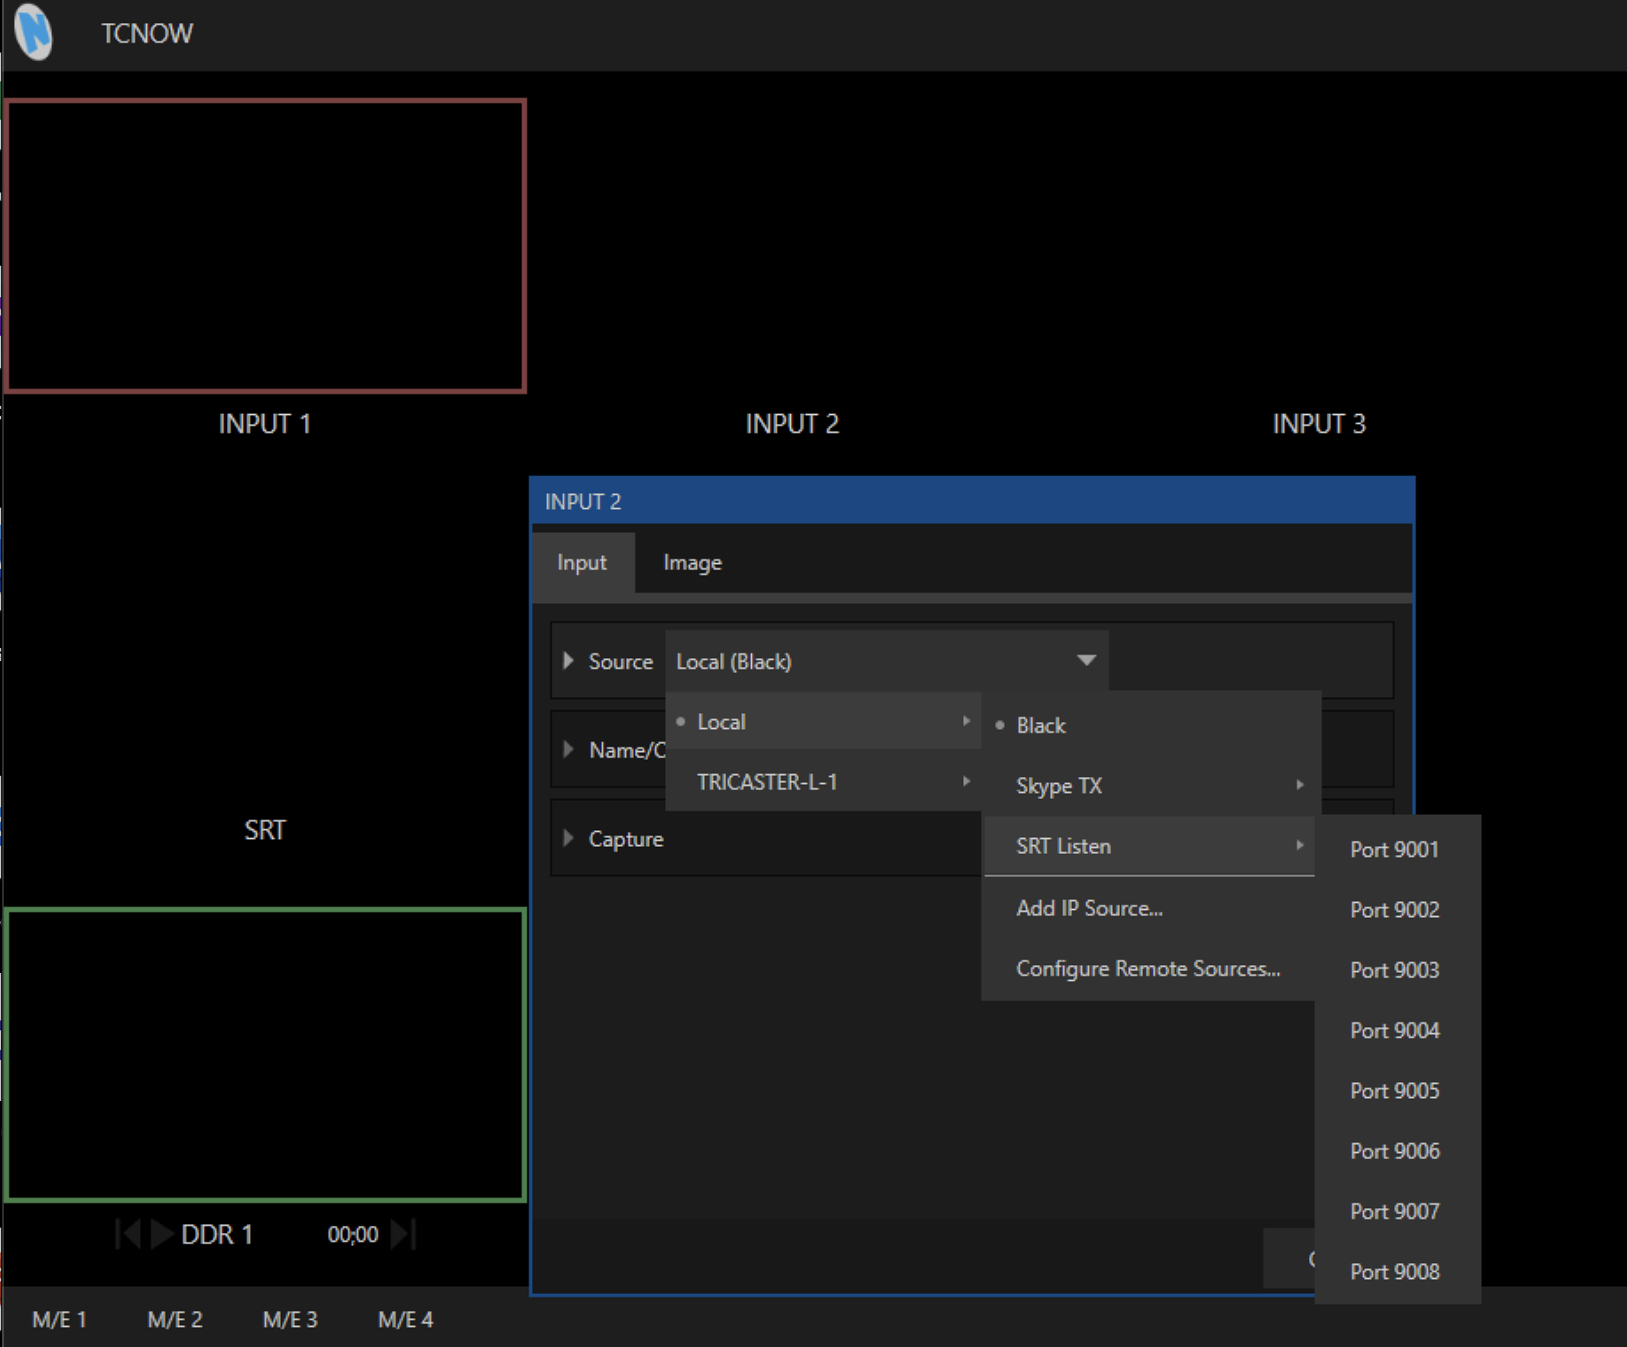Click the Source label in dialog

coord(620,661)
